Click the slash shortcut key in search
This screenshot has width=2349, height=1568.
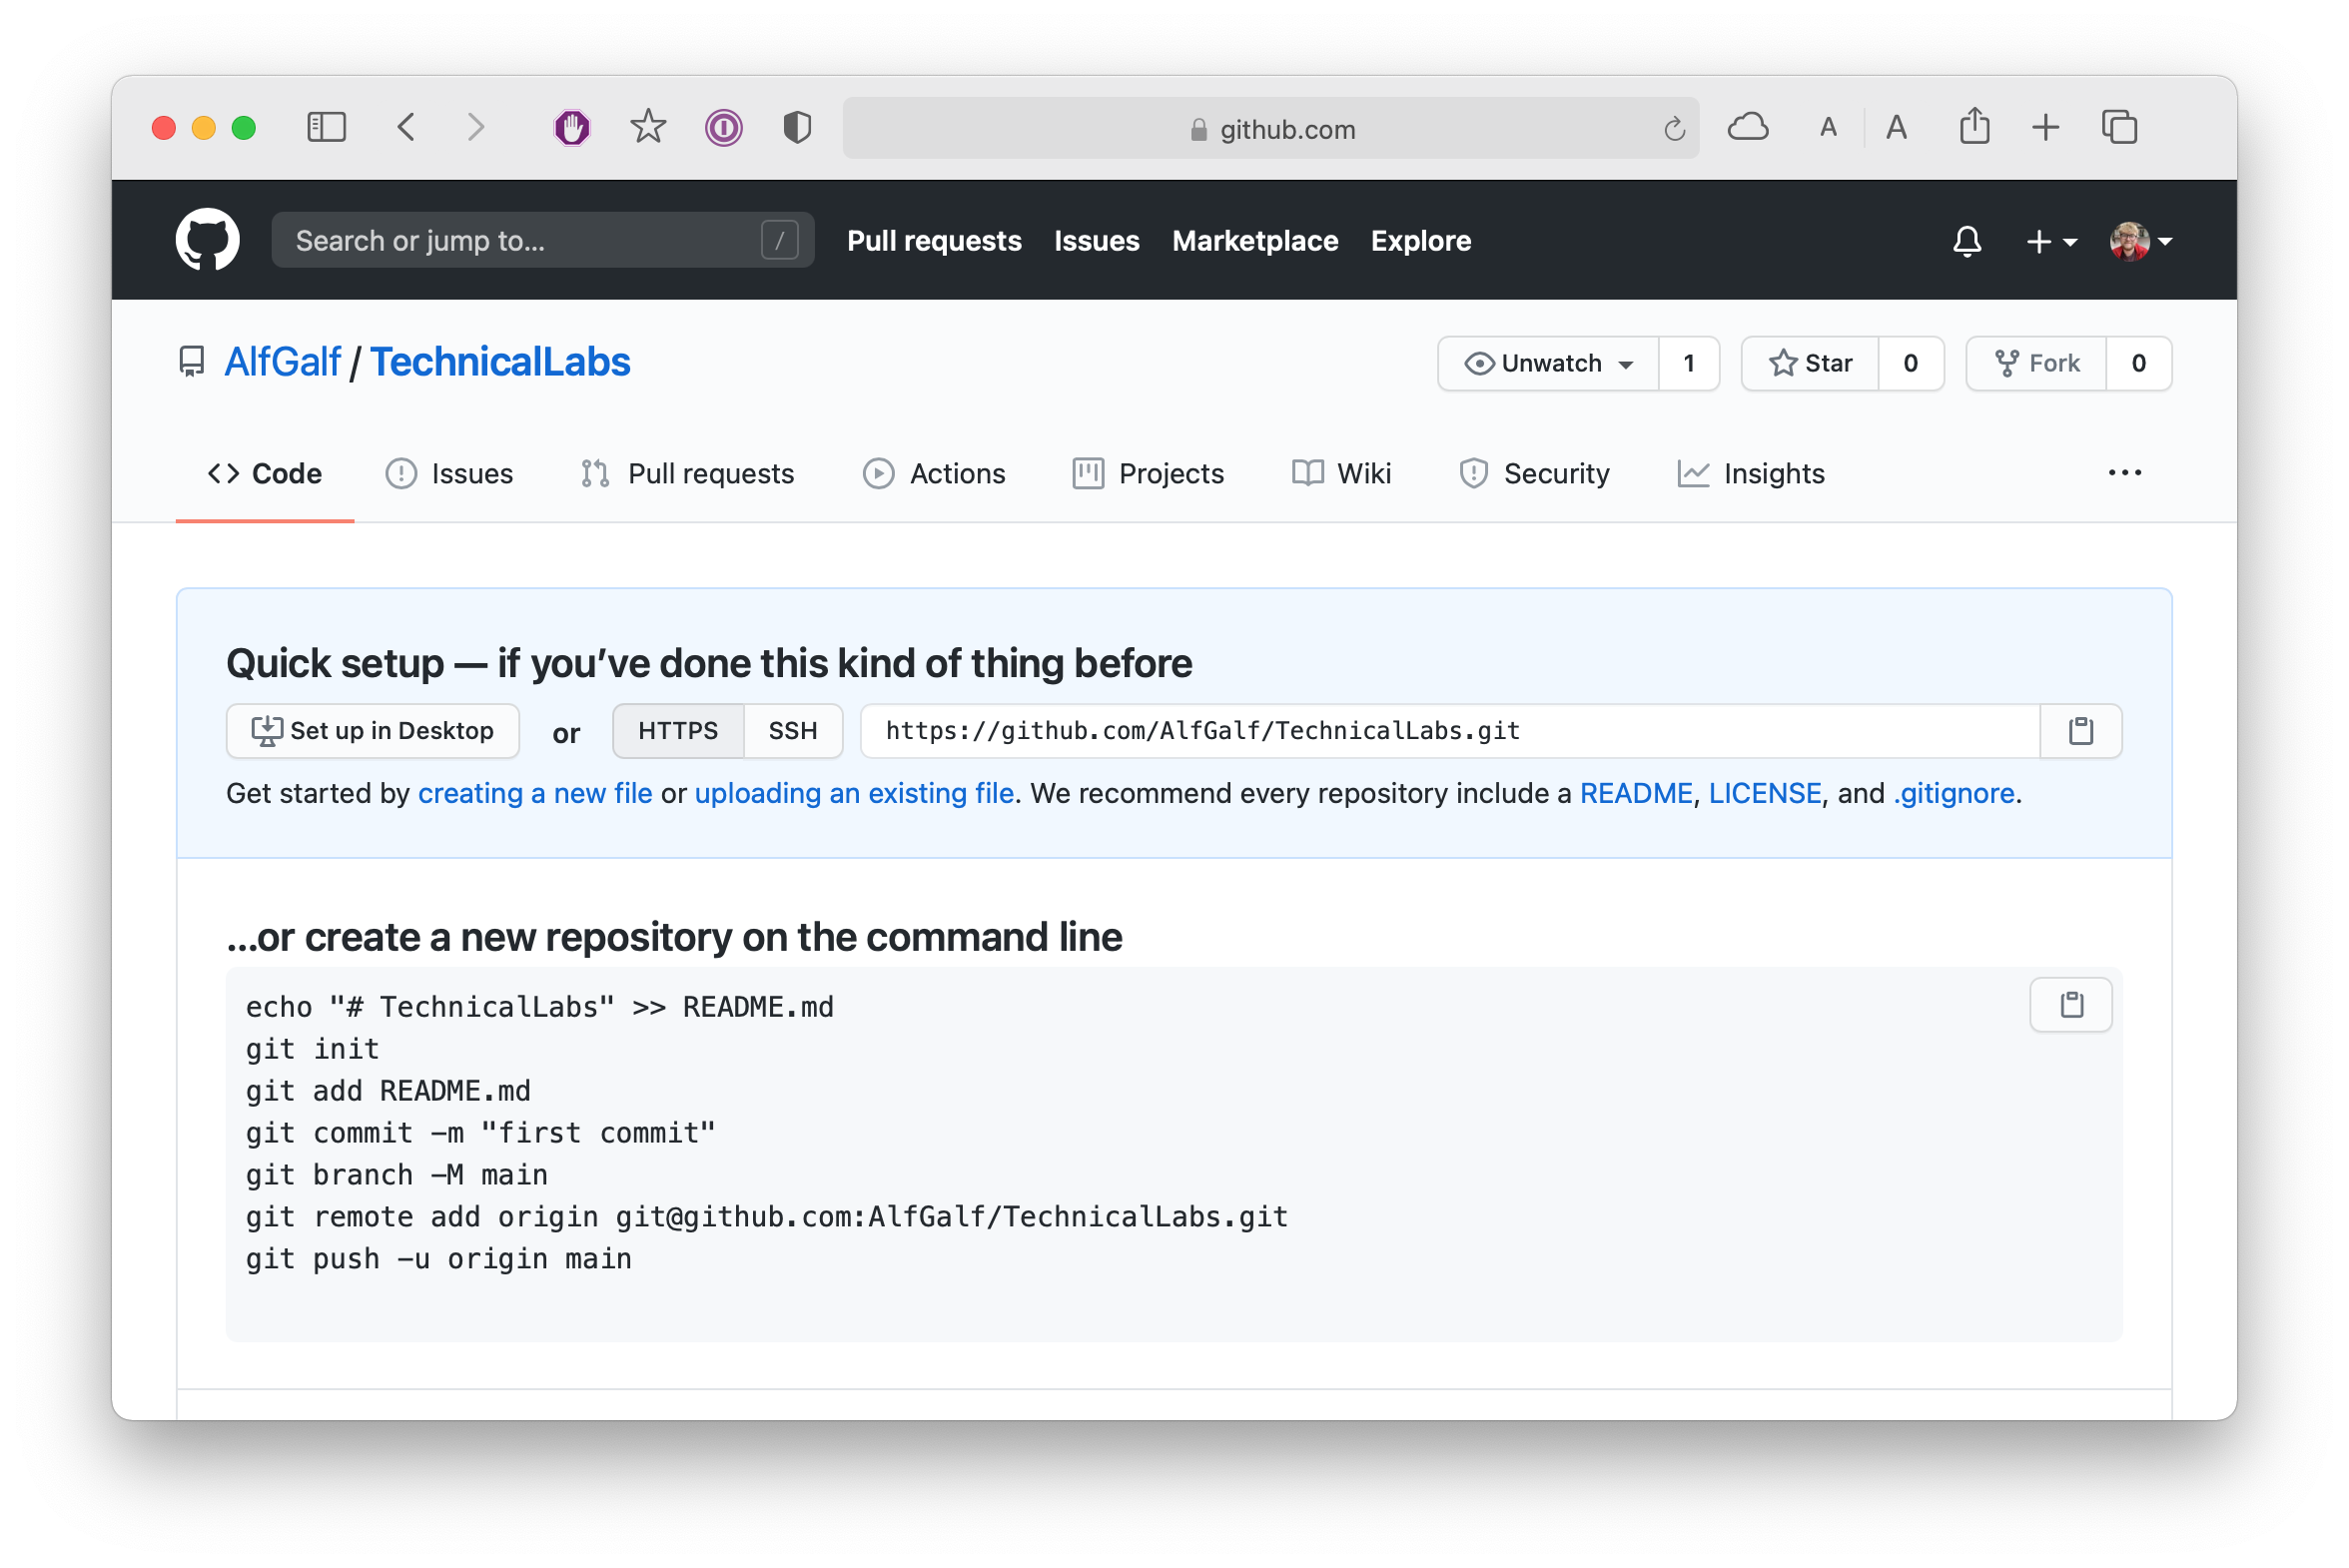pos(779,240)
